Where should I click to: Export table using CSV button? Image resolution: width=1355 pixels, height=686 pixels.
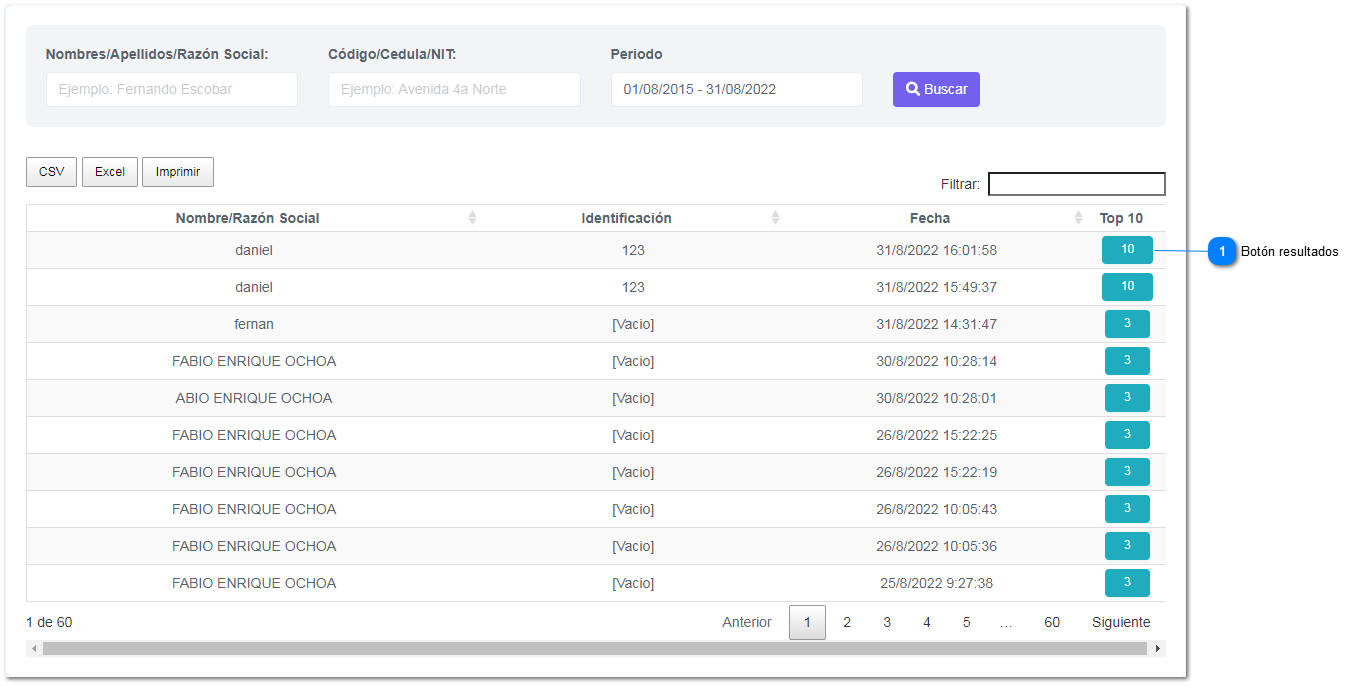pyautogui.click(x=51, y=172)
